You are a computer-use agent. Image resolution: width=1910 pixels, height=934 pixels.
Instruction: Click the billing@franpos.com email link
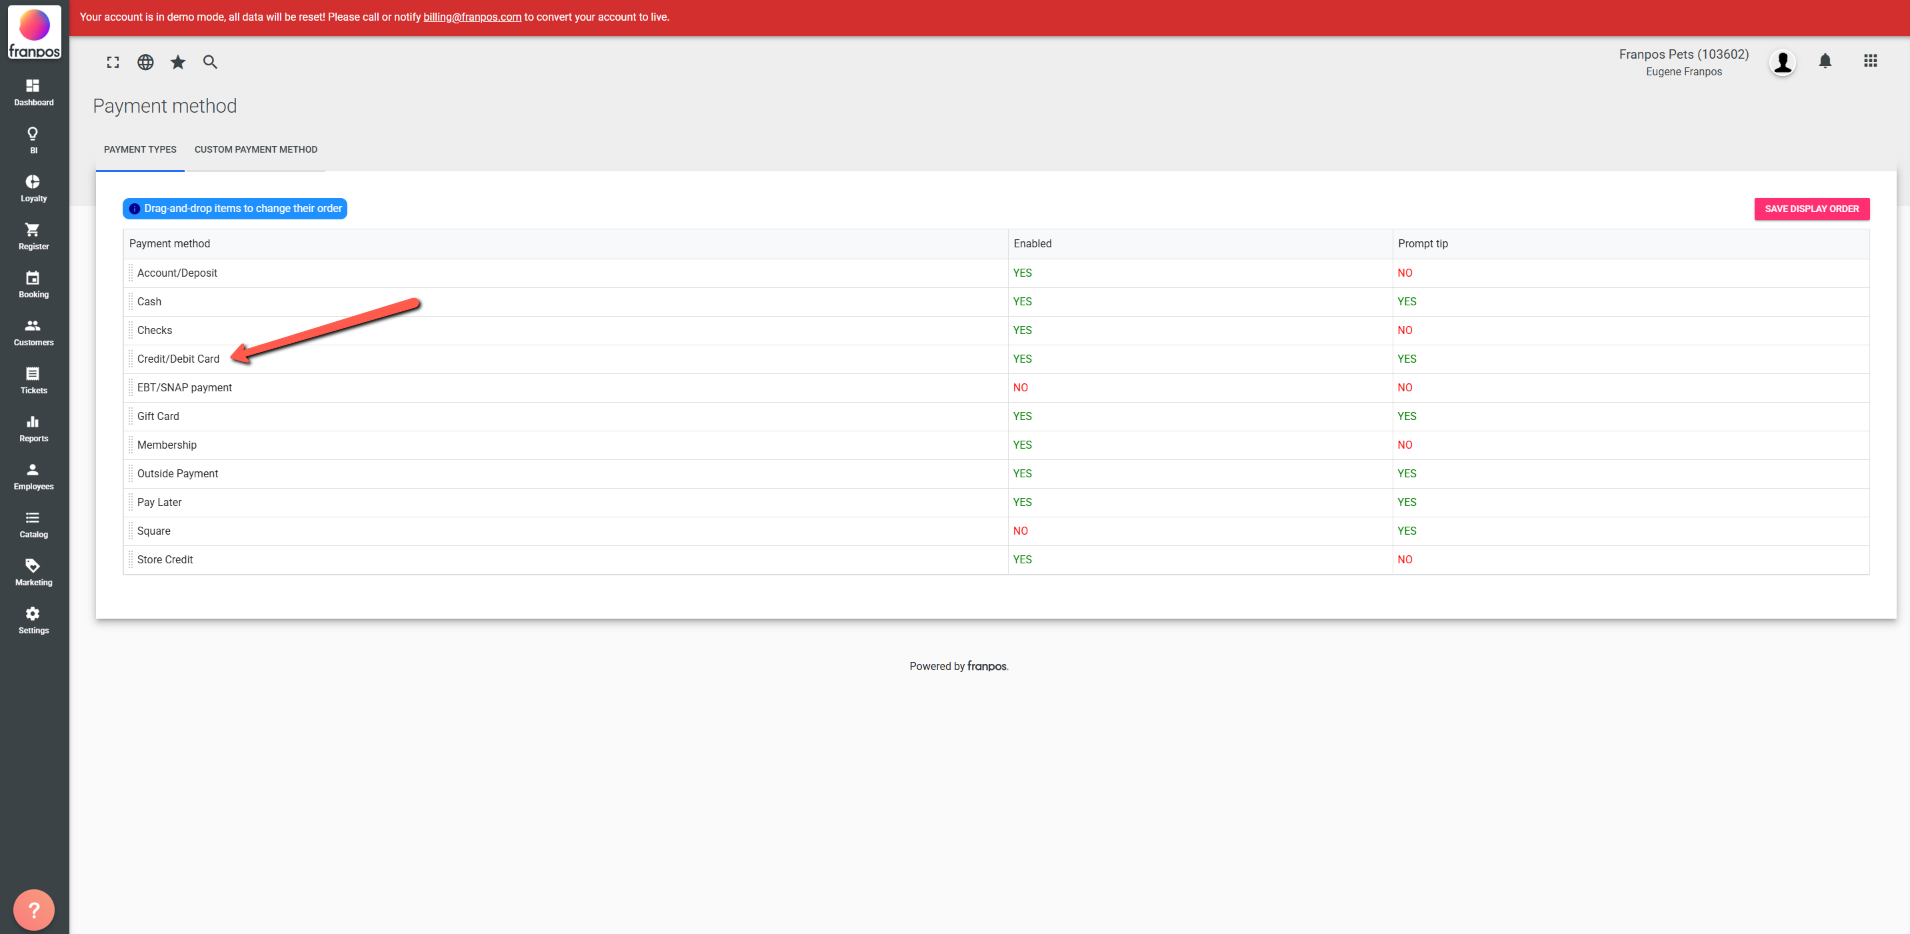click(472, 17)
